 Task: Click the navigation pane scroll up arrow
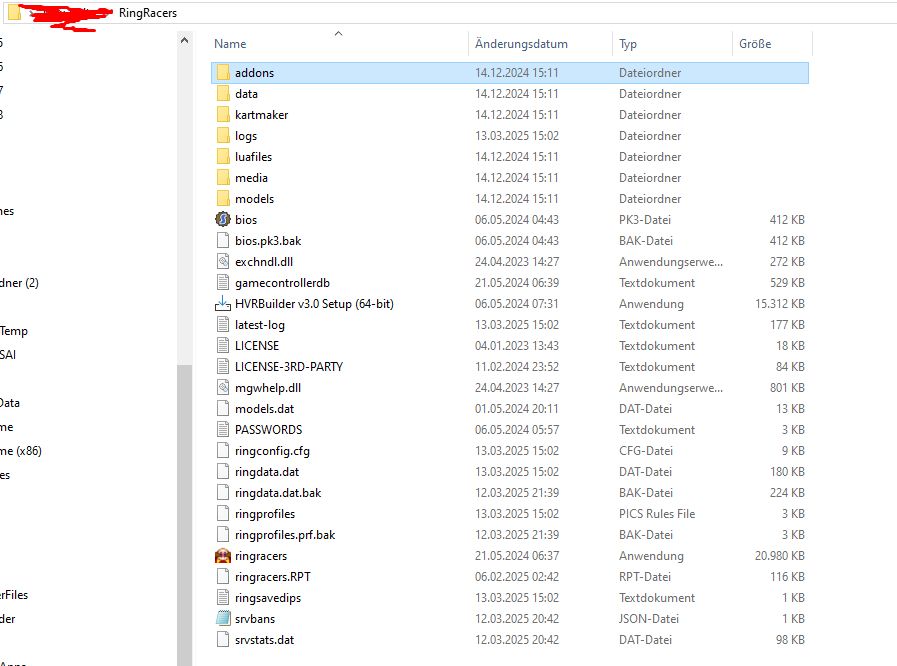pyautogui.click(x=184, y=41)
